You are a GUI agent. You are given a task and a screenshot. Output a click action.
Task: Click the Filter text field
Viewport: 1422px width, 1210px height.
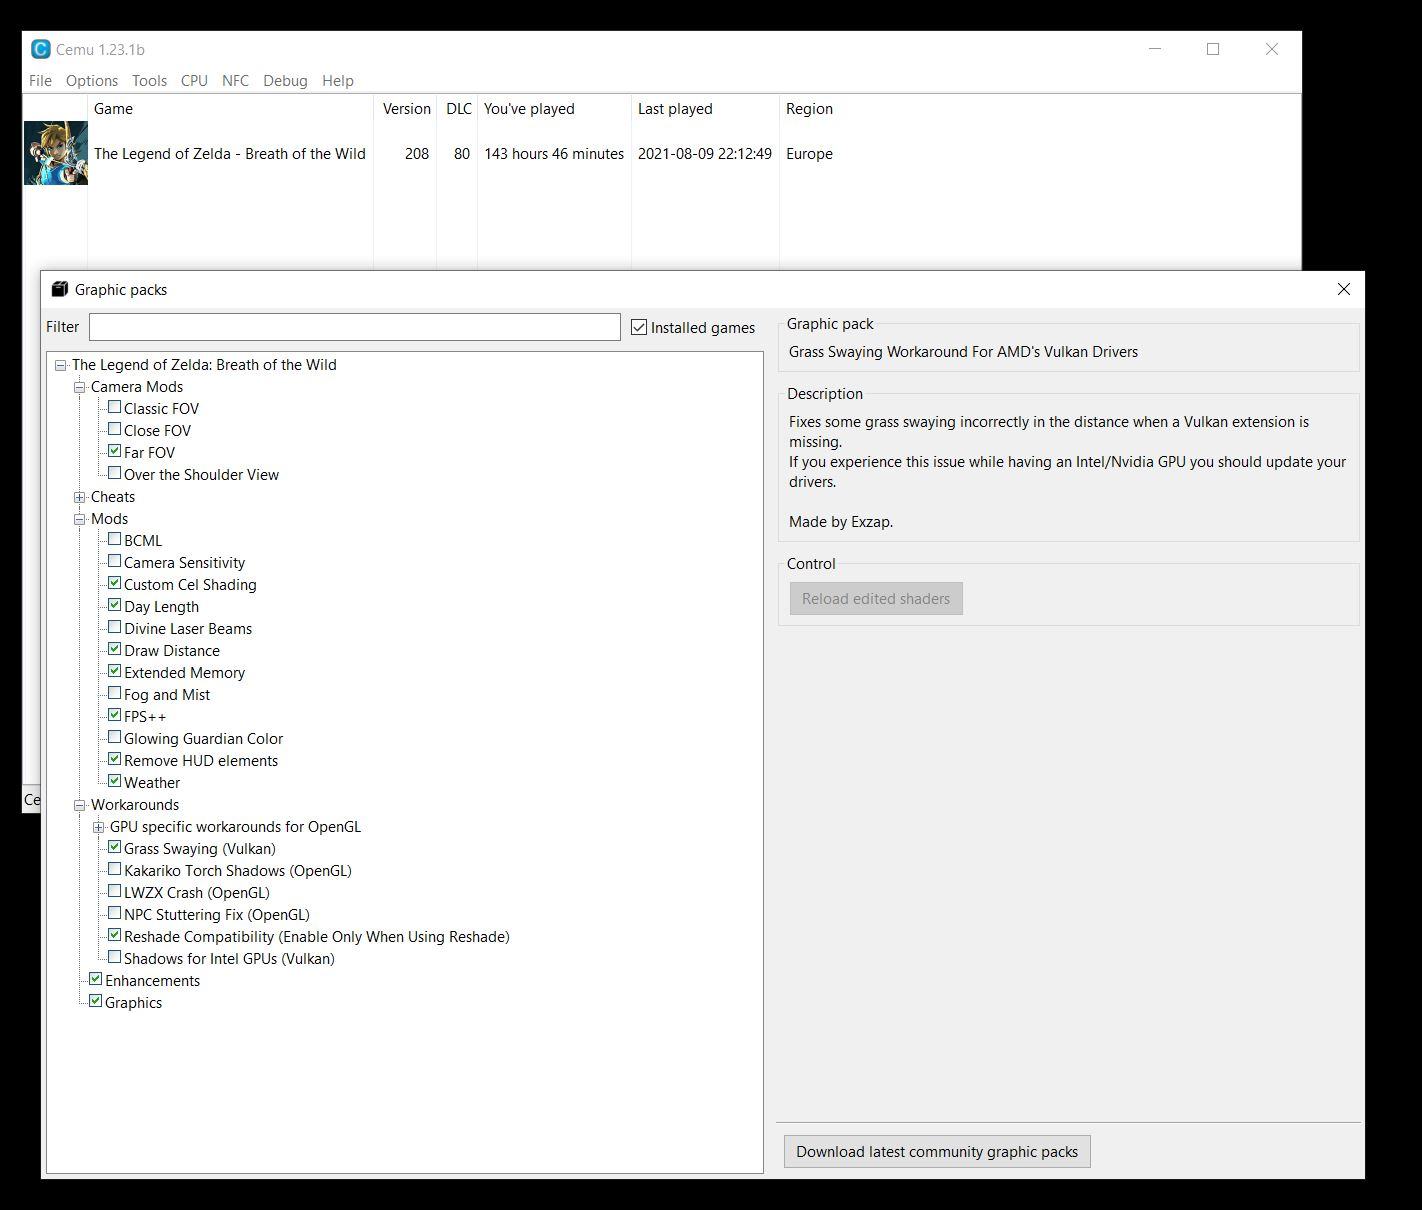(355, 327)
